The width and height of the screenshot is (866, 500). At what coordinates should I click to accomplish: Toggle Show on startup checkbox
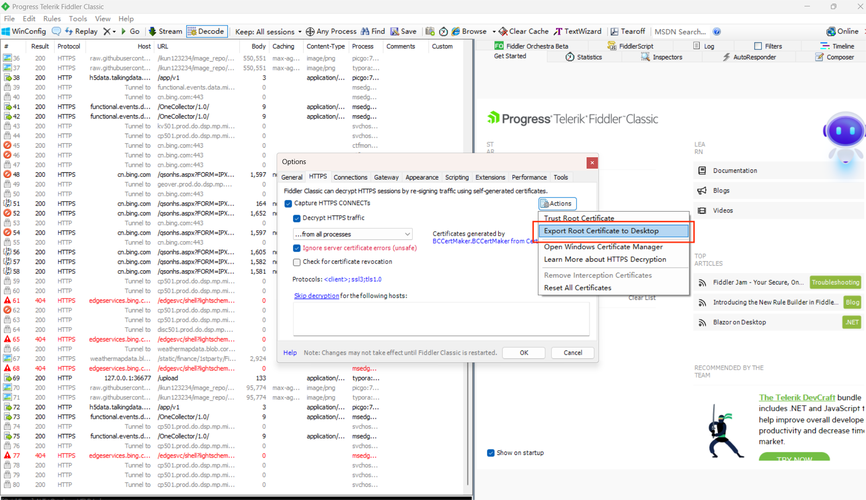(490, 452)
